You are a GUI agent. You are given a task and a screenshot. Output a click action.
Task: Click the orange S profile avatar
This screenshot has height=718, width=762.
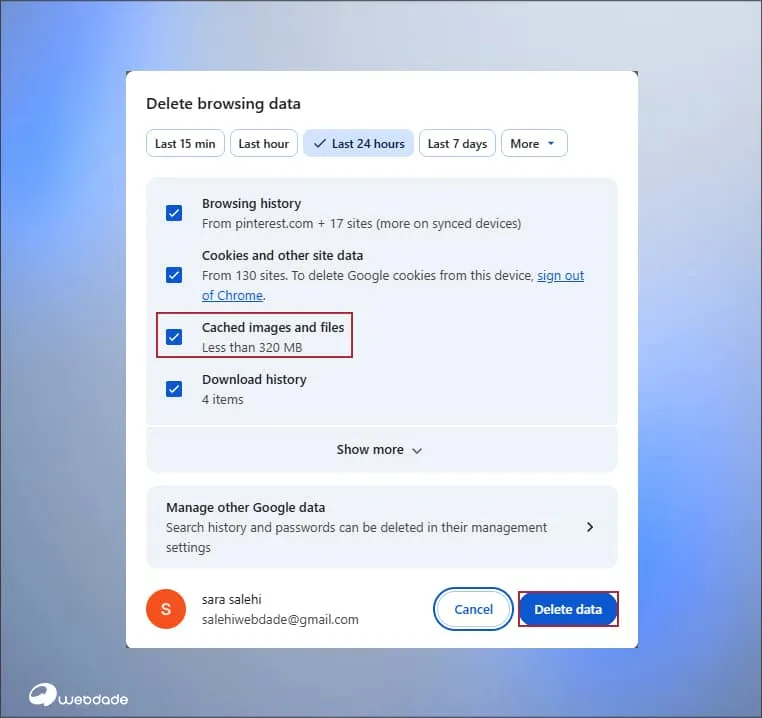coord(166,609)
